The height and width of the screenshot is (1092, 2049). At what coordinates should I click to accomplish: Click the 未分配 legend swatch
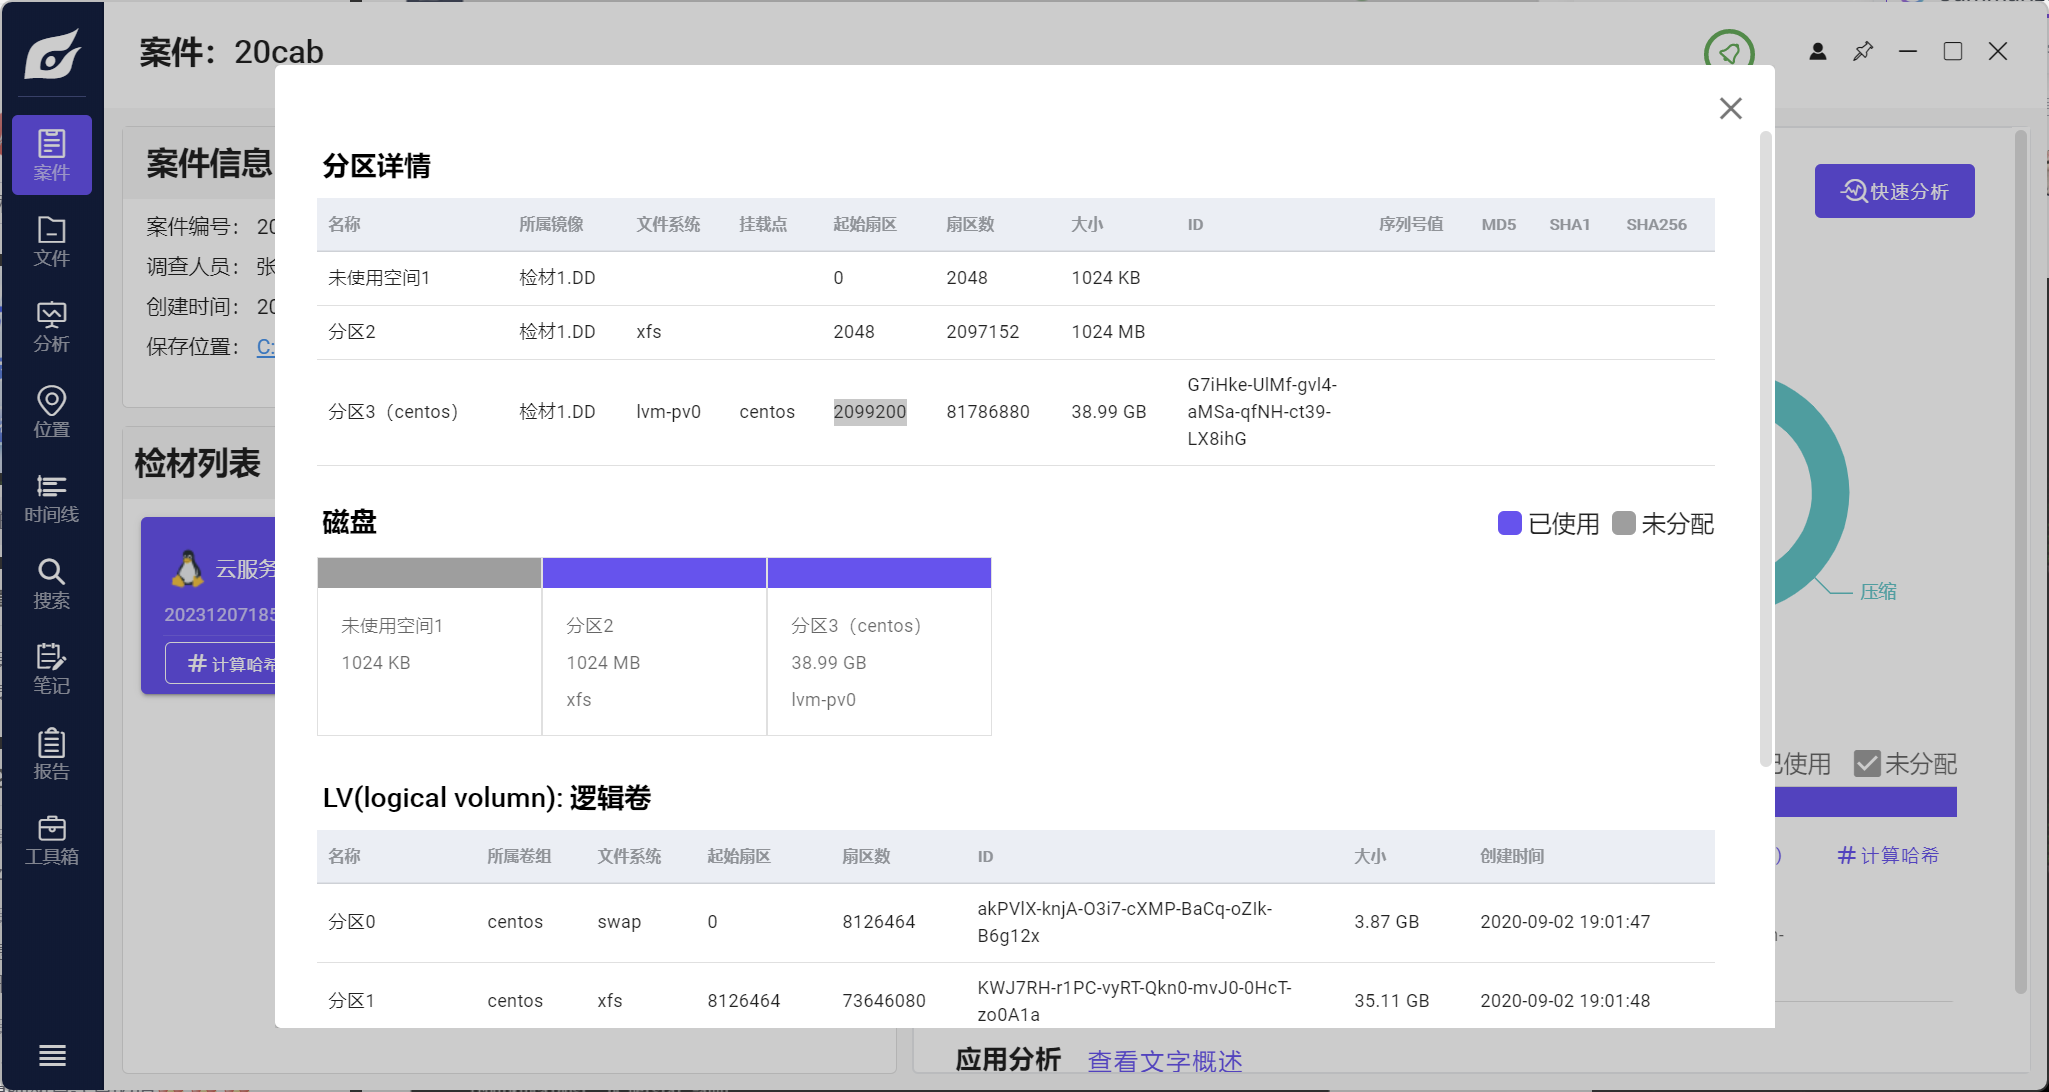[1624, 523]
